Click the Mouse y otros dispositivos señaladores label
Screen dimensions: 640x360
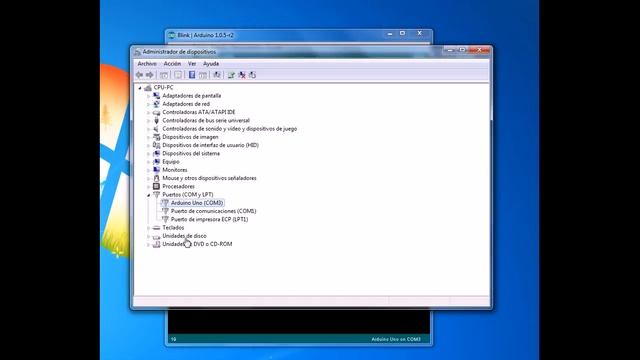click(x=209, y=178)
